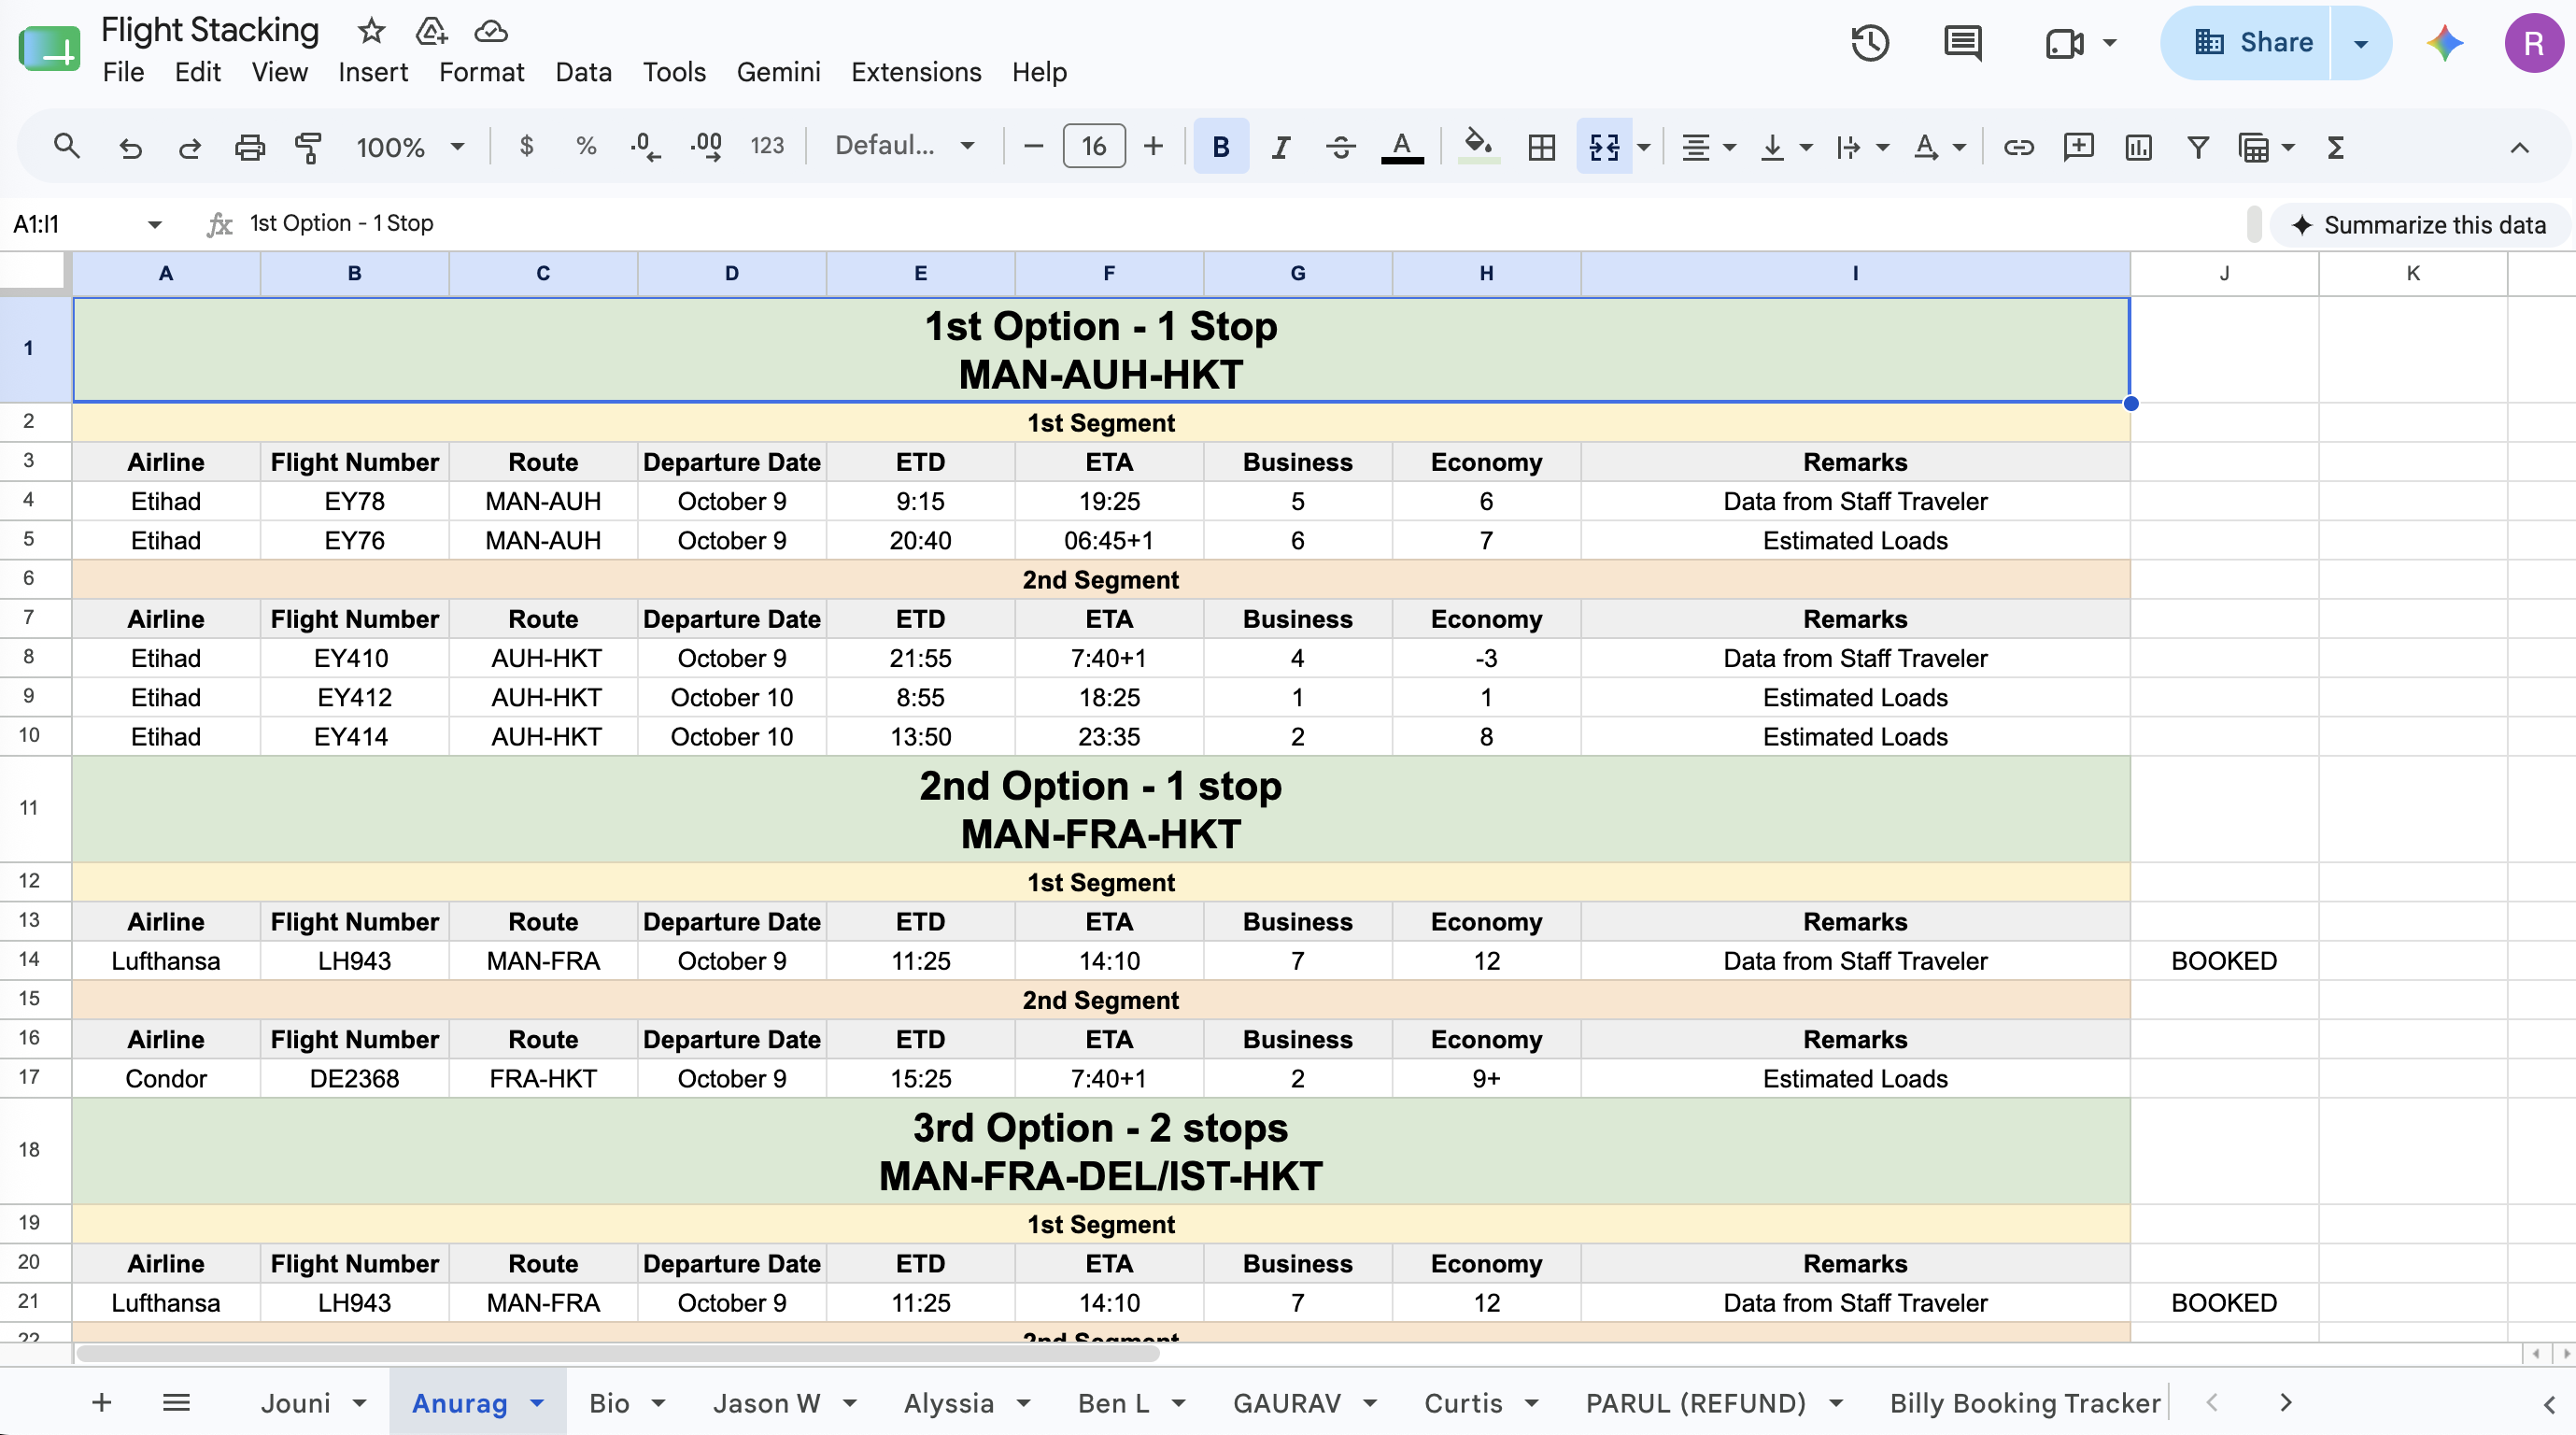Switch to the Jason W sheet tab
Image resolution: width=2576 pixels, height=1435 pixels.
click(766, 1403)
